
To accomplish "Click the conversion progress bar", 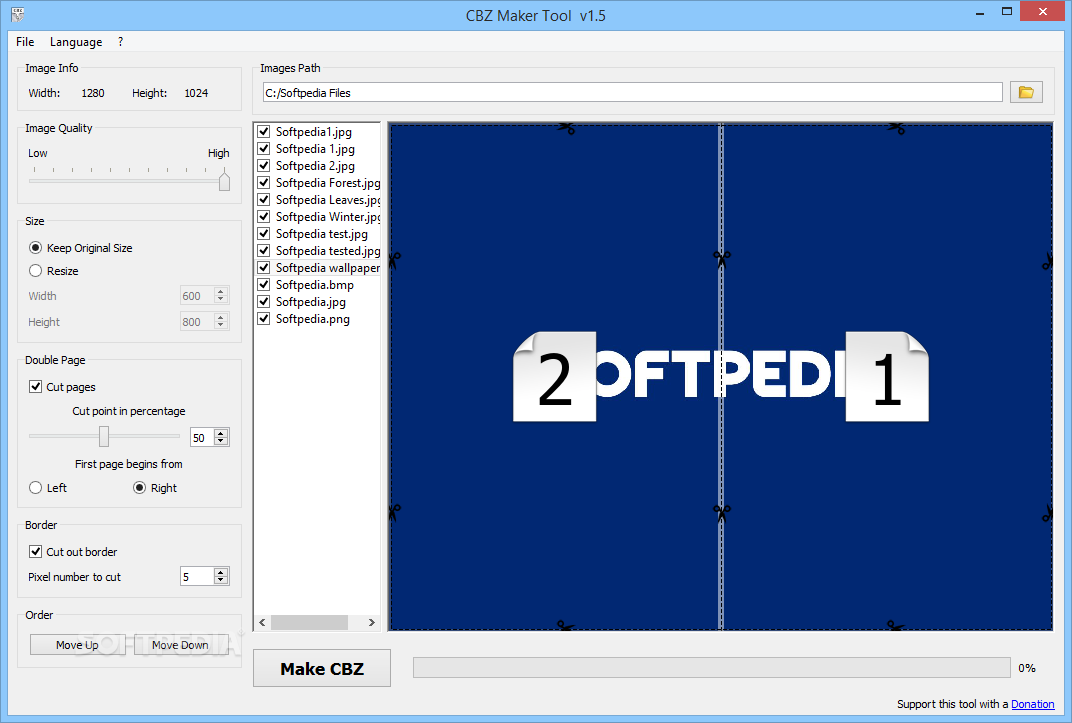I will (x=712, y=668).
